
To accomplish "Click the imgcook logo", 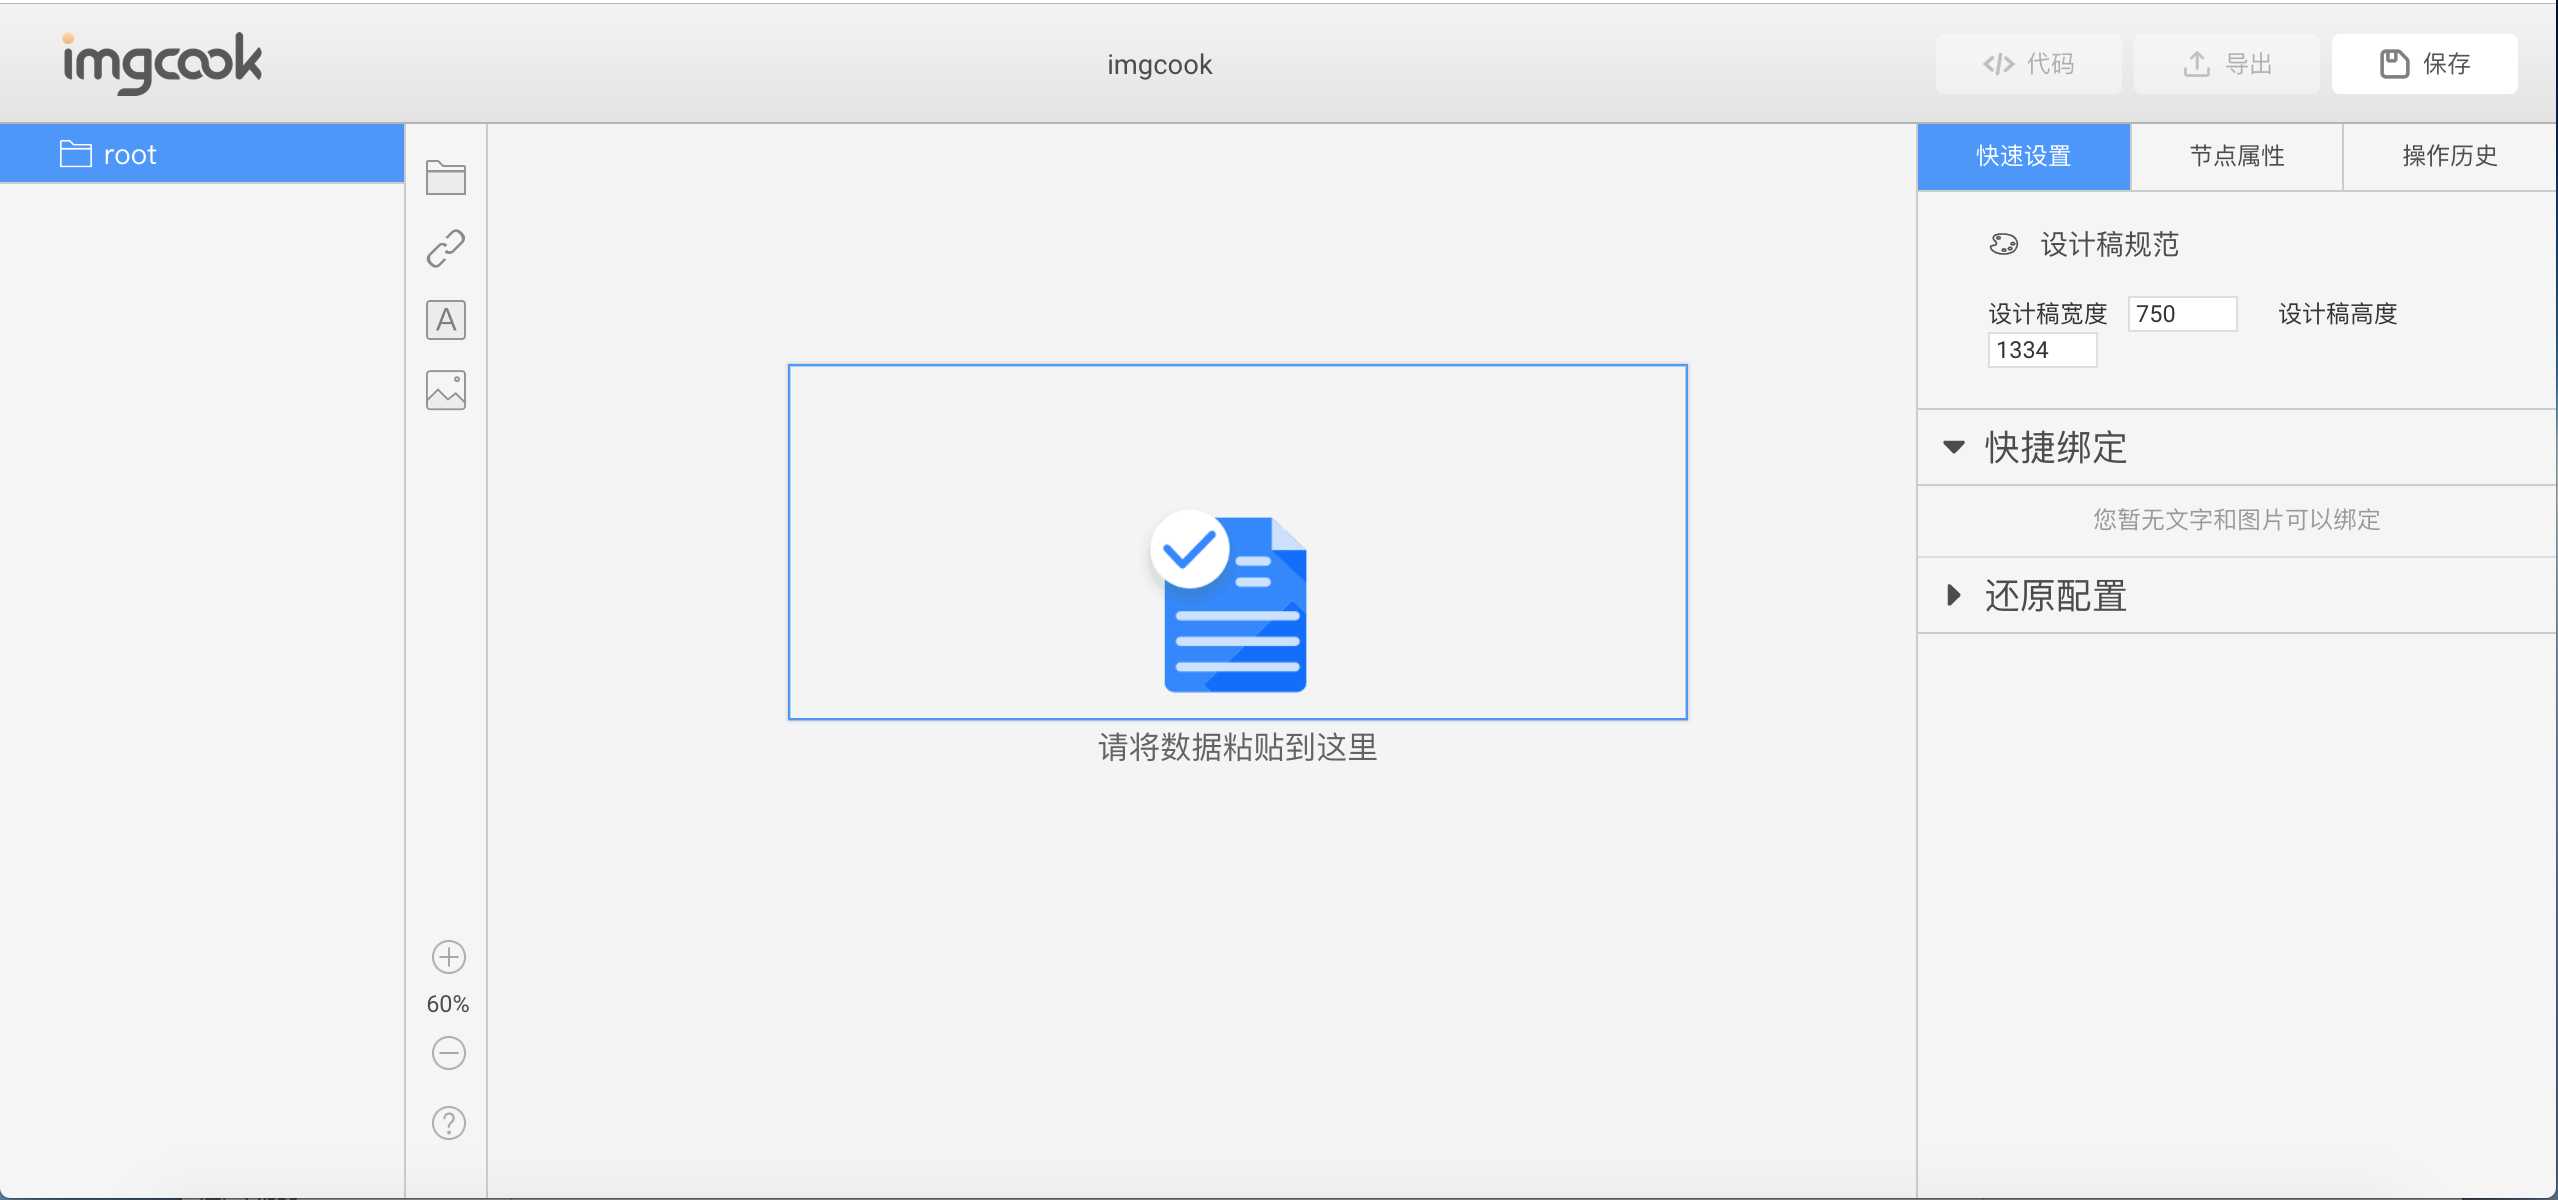I will coord(163,63).
